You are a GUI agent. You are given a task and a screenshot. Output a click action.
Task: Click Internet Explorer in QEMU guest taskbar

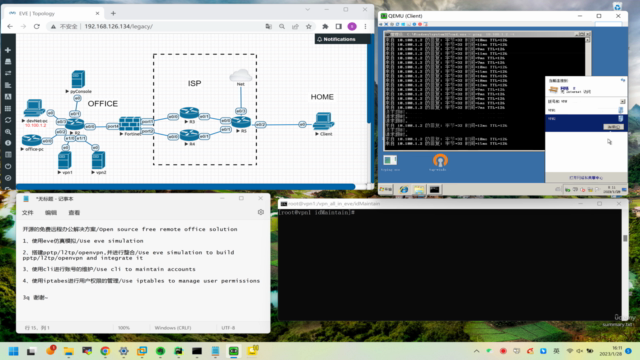403,189
